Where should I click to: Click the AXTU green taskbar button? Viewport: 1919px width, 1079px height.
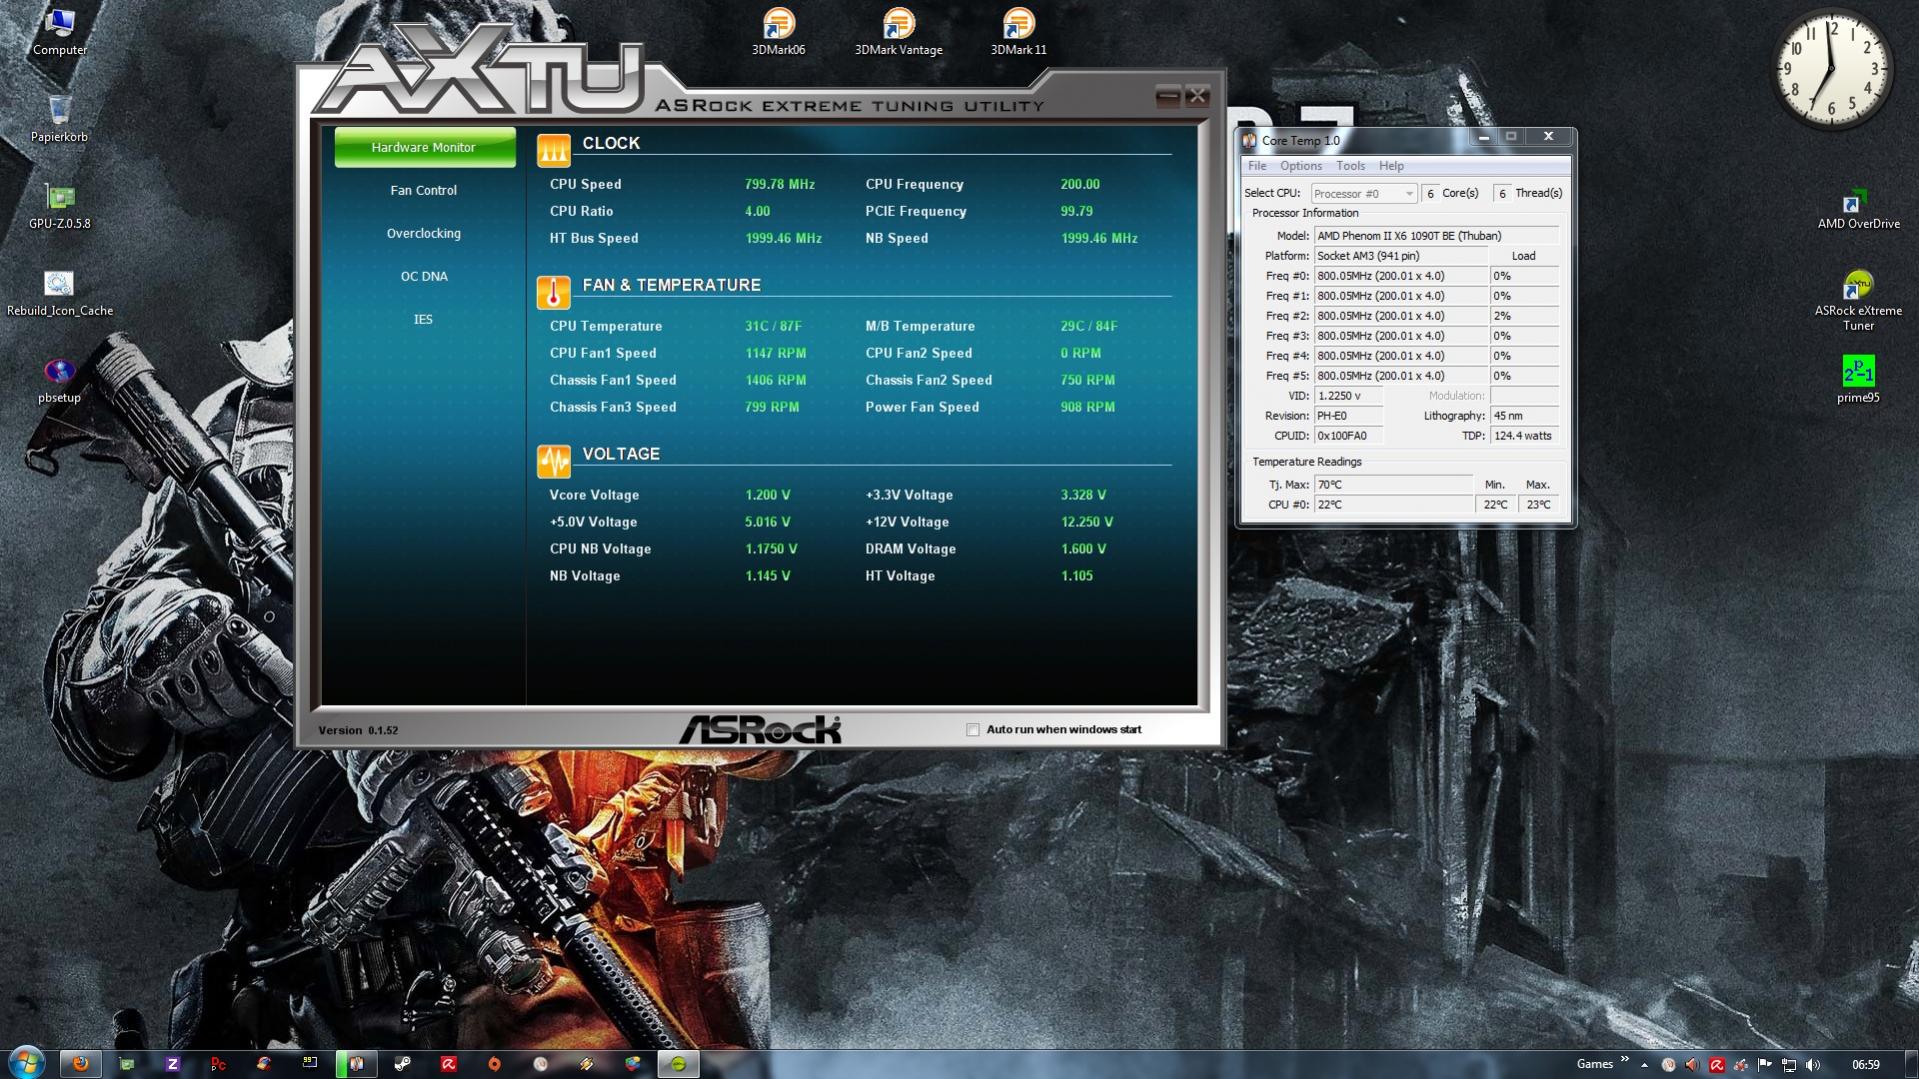click(x=678, y=1064)
